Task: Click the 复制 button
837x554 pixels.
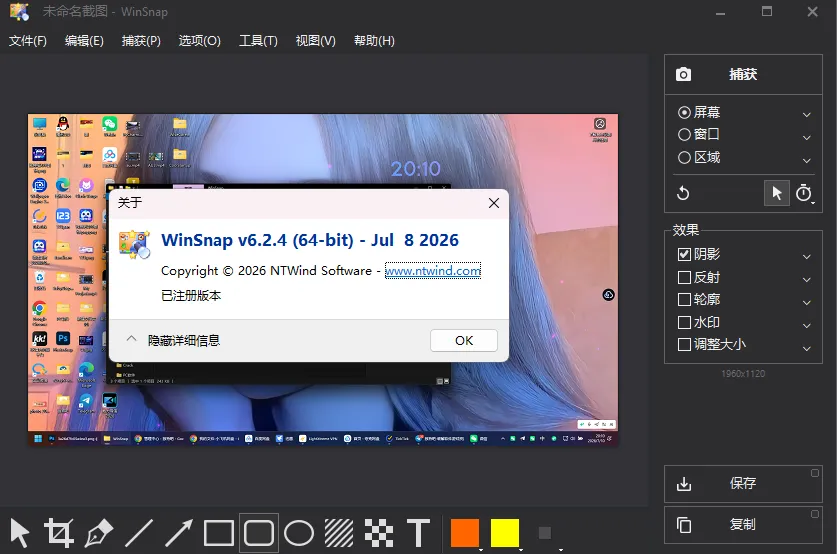Action: (x=743, y=525)
